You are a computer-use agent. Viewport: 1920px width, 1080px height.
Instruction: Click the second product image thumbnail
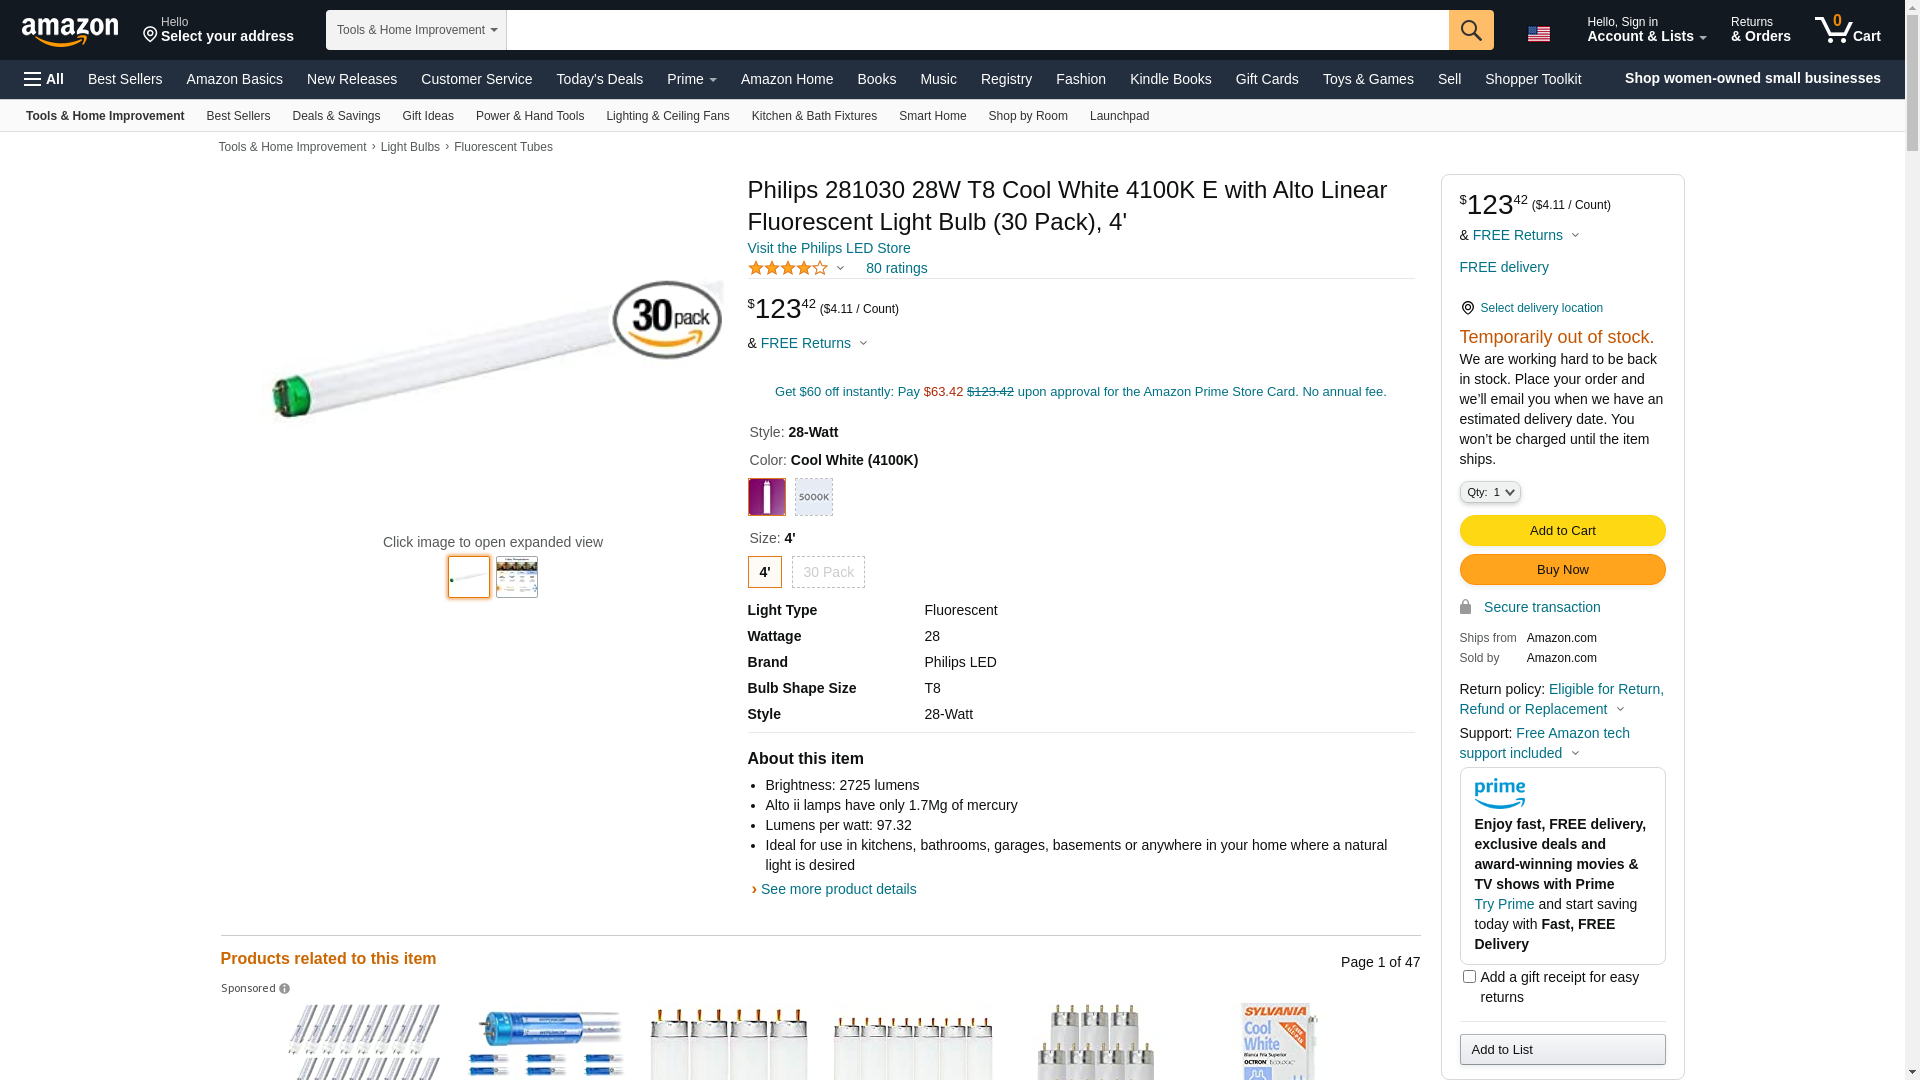(516, 577)
